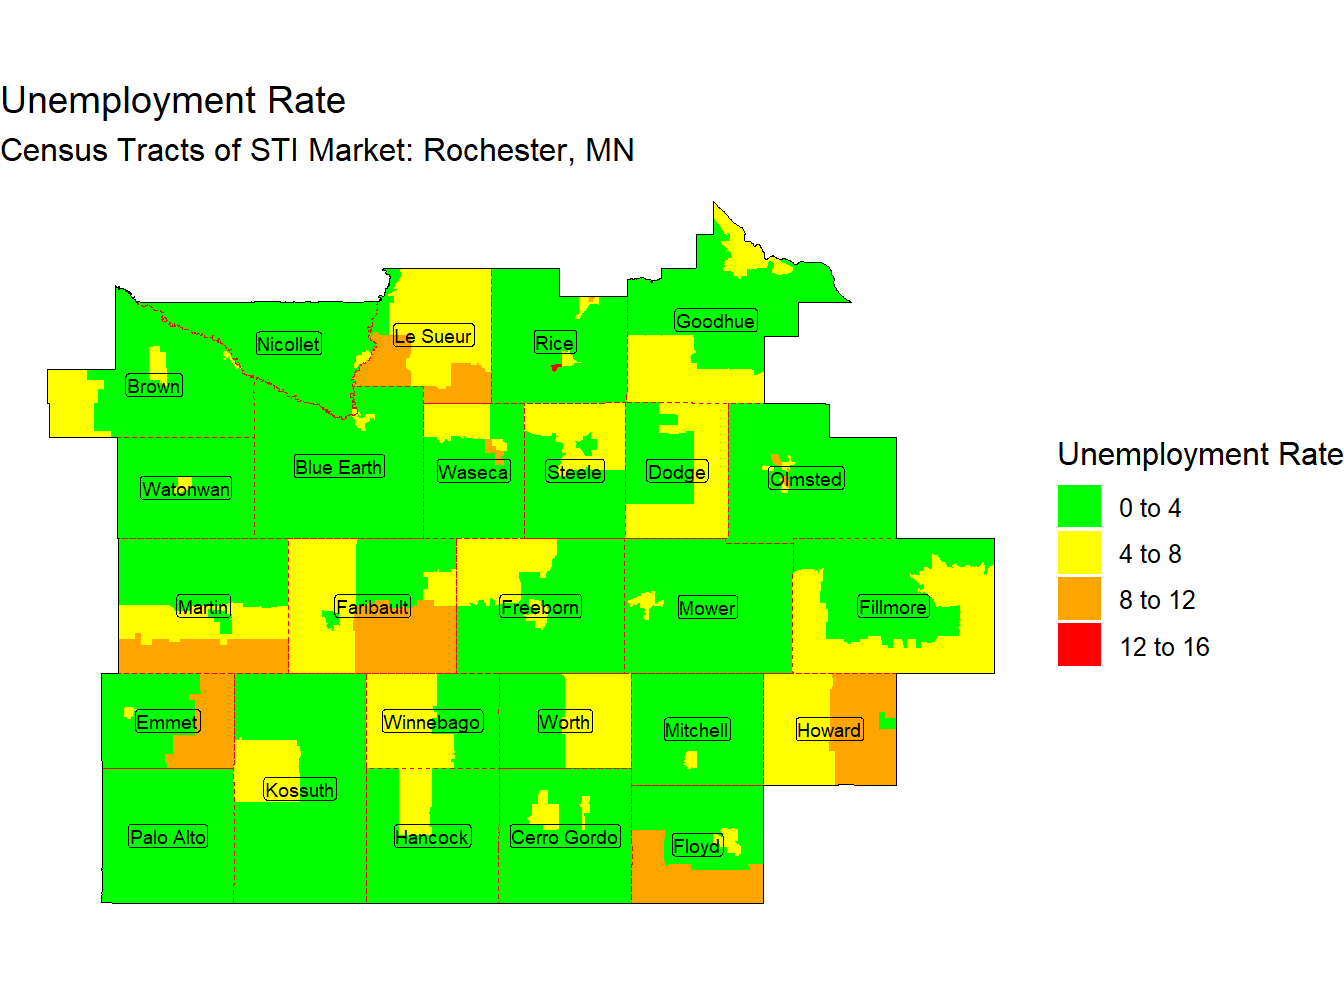Click the Blue Earth county label
1344x1008 pixels.
(339, 467)
